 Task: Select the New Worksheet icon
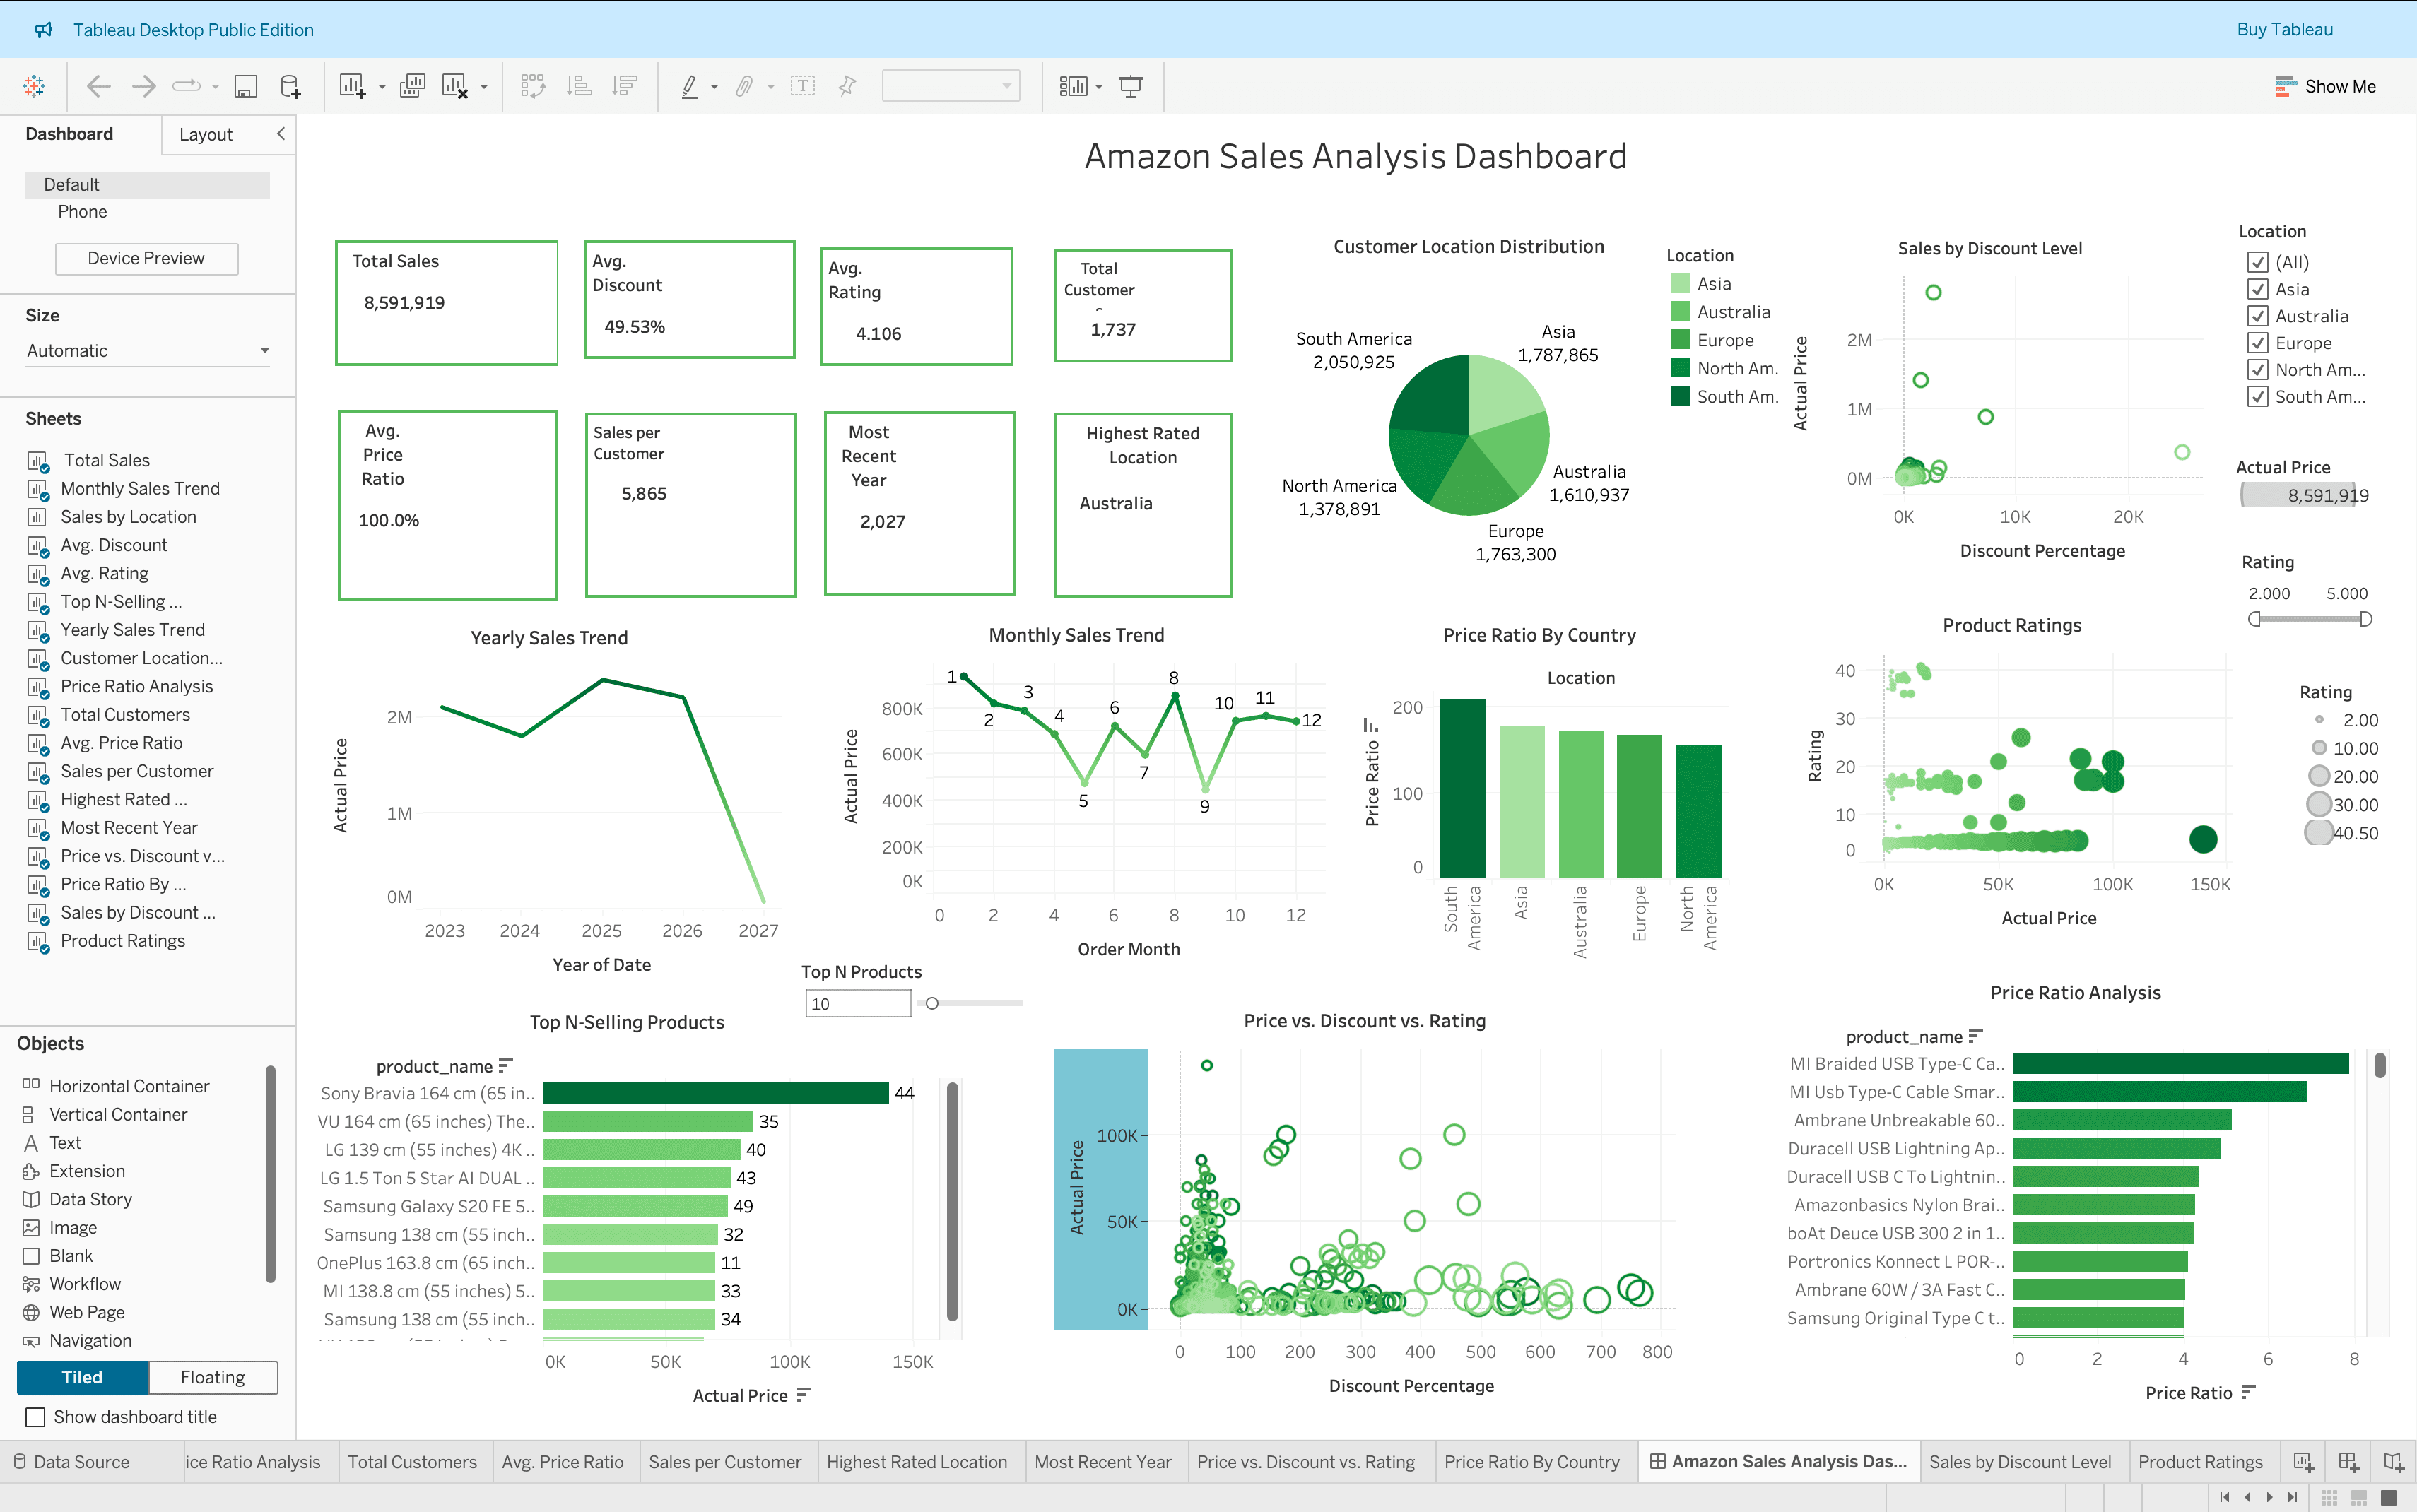[x=352, y=86]
